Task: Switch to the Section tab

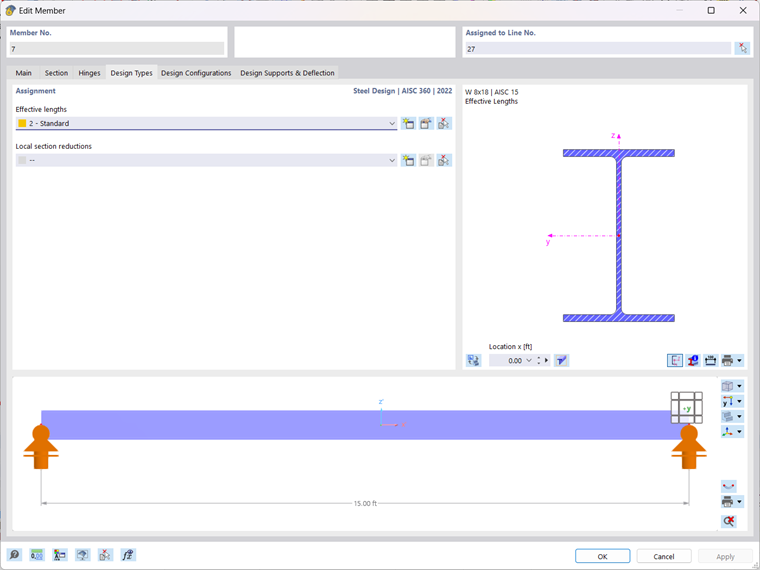Action: pos(56,73)
